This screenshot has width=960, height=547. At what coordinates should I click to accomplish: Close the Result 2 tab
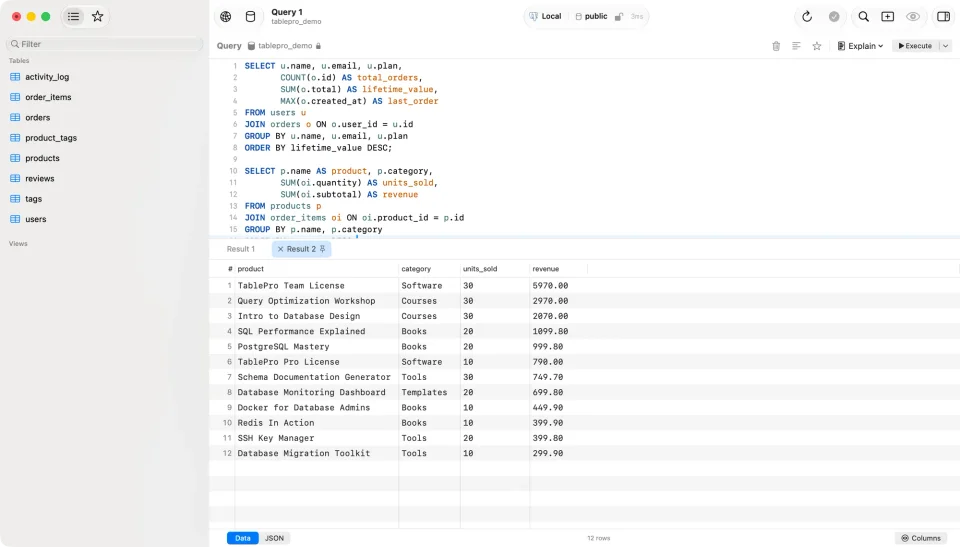280,249
